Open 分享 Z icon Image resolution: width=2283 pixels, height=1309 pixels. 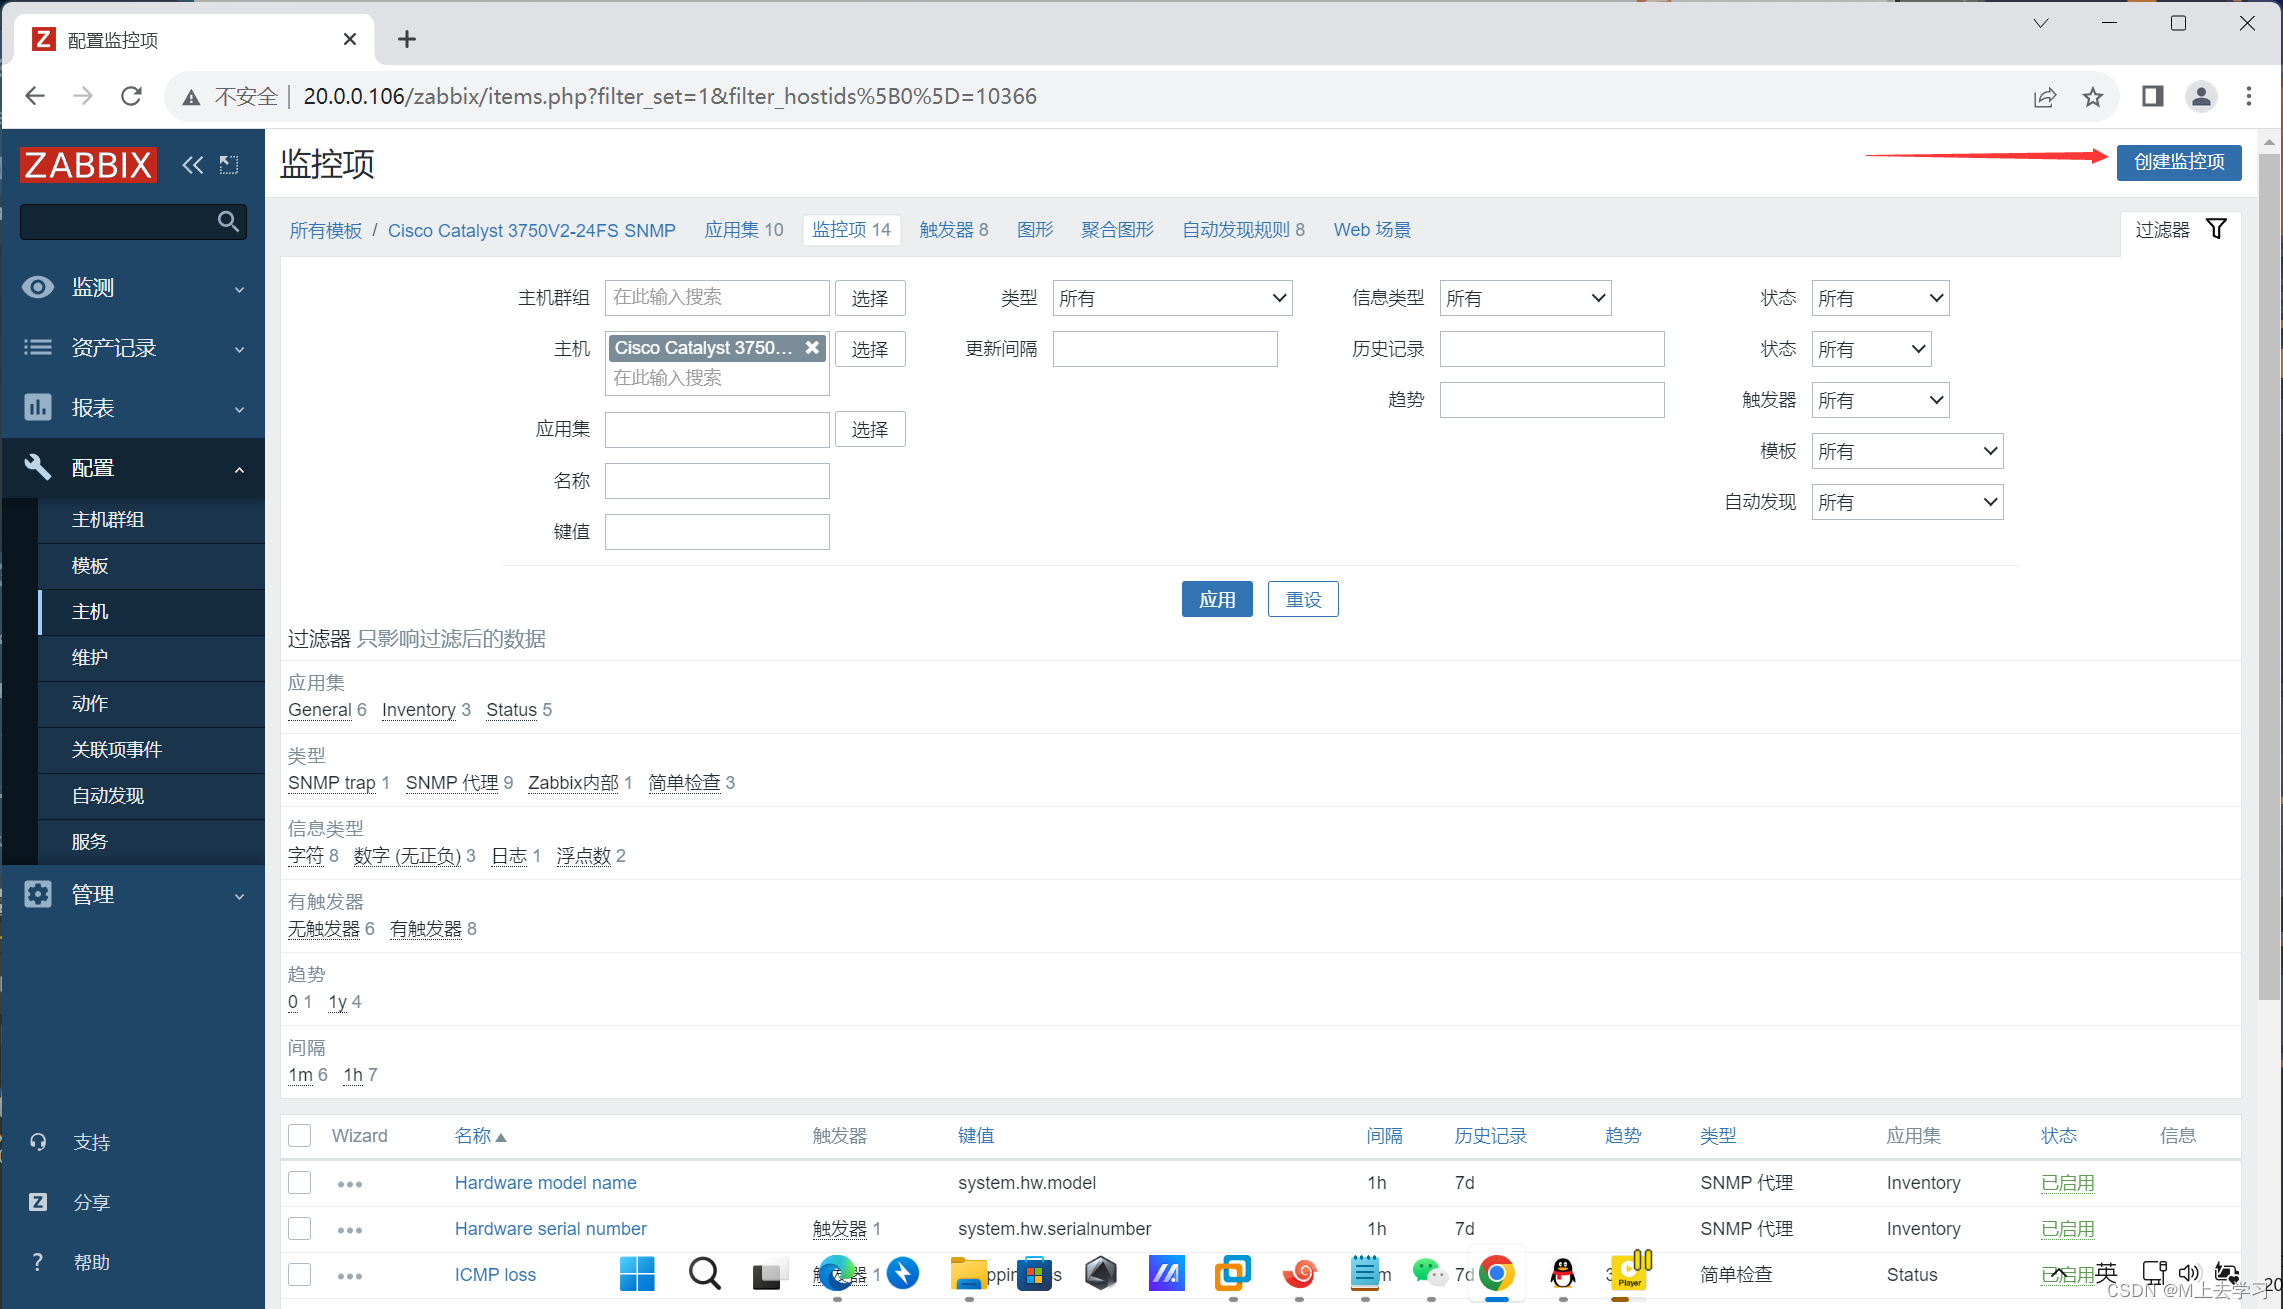click(x=38, y=1202)
